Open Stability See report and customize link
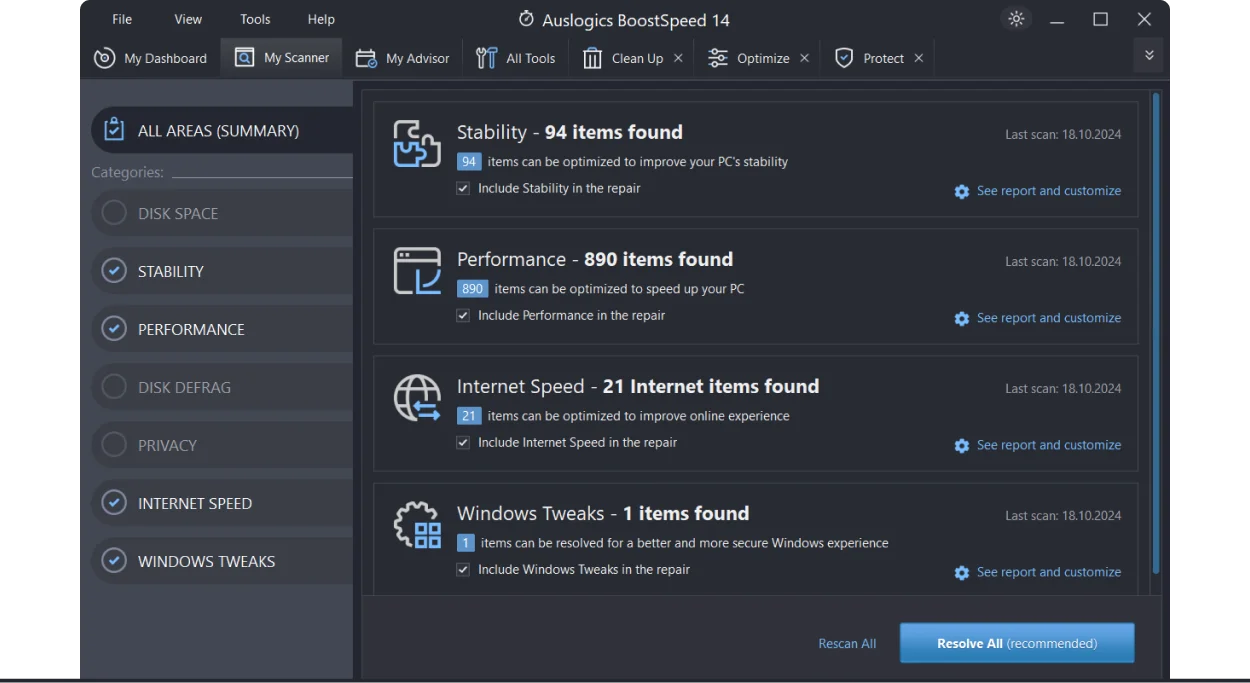The image size is (1250, 683). 1049,191
